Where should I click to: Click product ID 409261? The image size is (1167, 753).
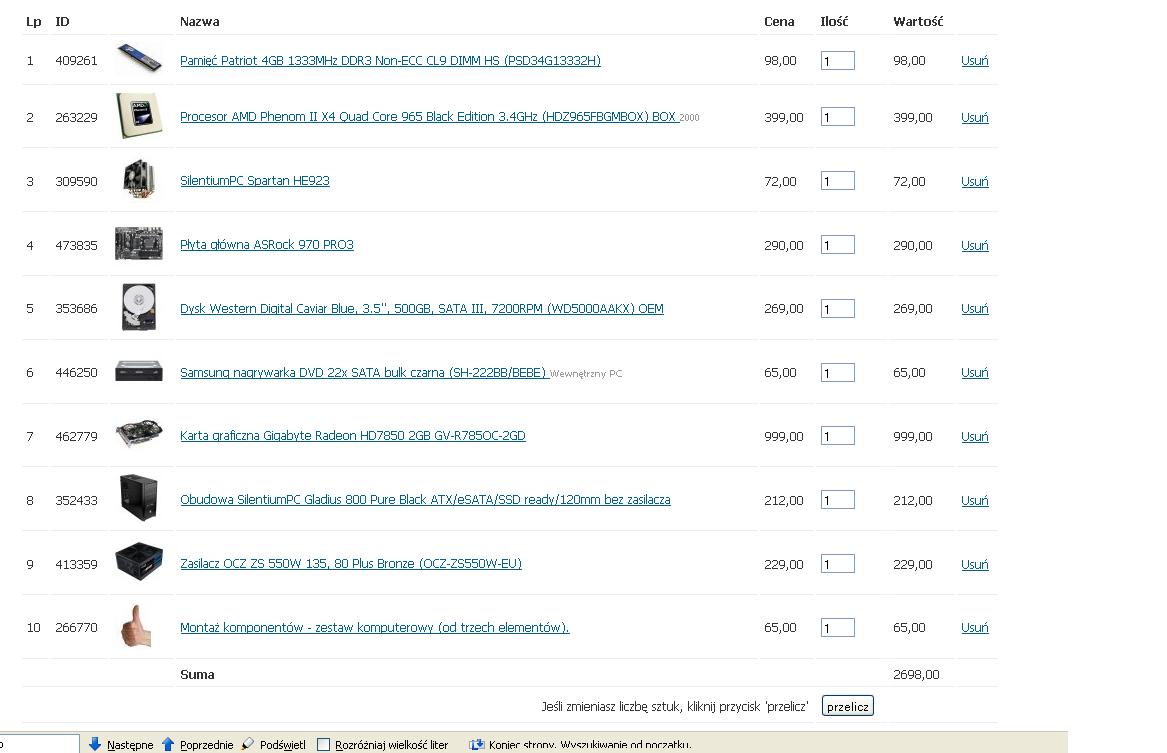click(x=76, y=61)
